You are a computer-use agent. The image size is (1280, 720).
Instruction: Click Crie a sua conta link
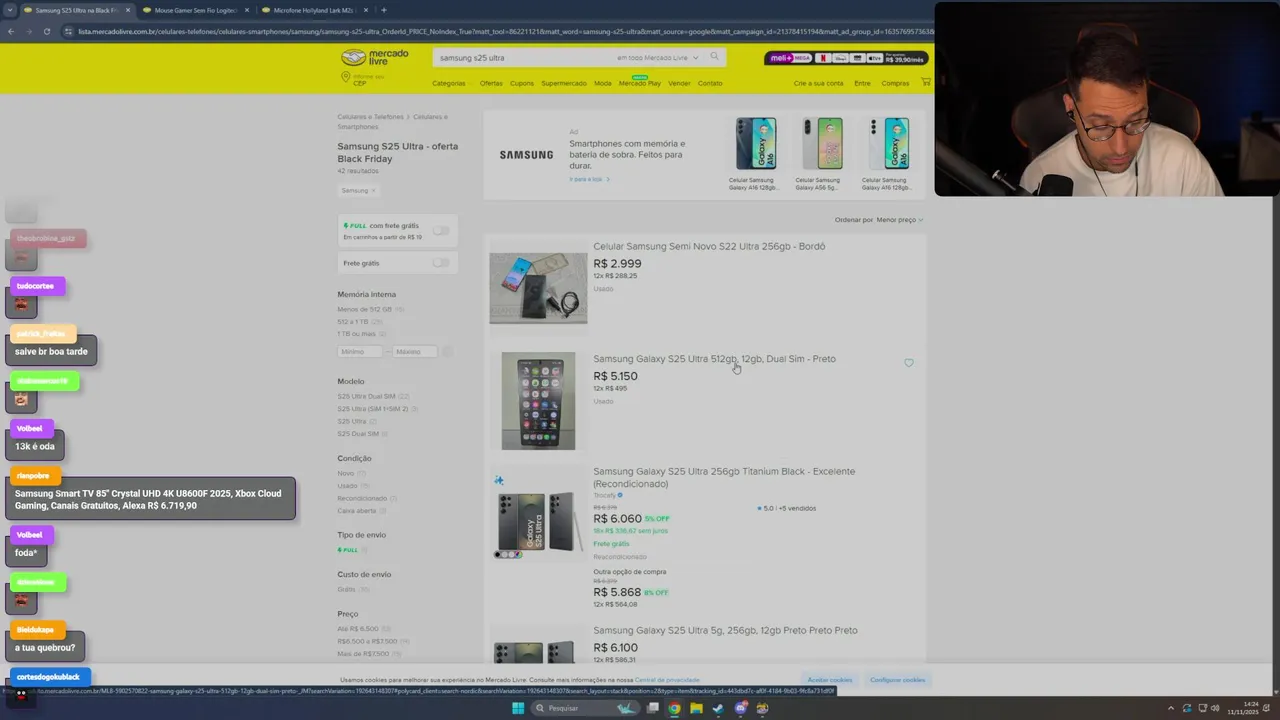click(x=819, y=83)
